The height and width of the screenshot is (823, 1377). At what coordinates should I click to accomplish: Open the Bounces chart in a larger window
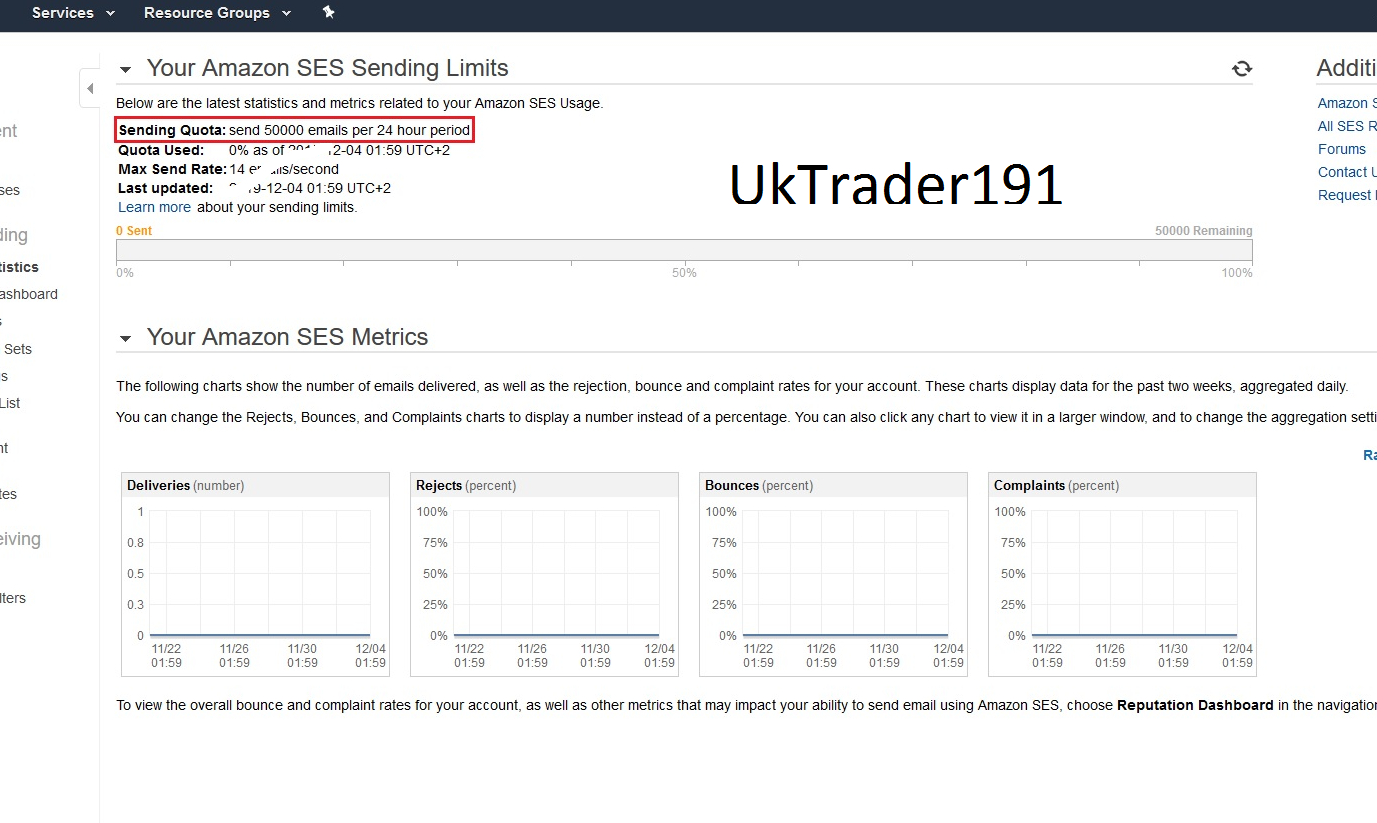pos(833,575)
